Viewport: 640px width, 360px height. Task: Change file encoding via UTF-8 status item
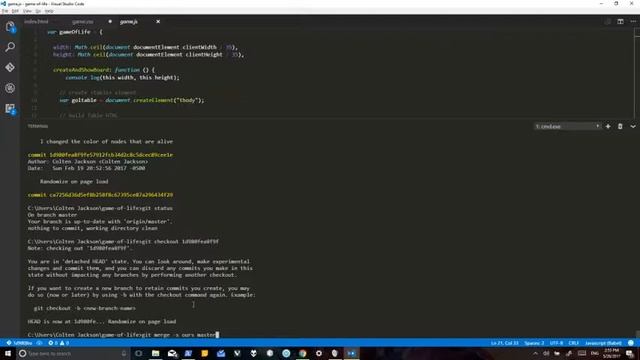point(556,343)
